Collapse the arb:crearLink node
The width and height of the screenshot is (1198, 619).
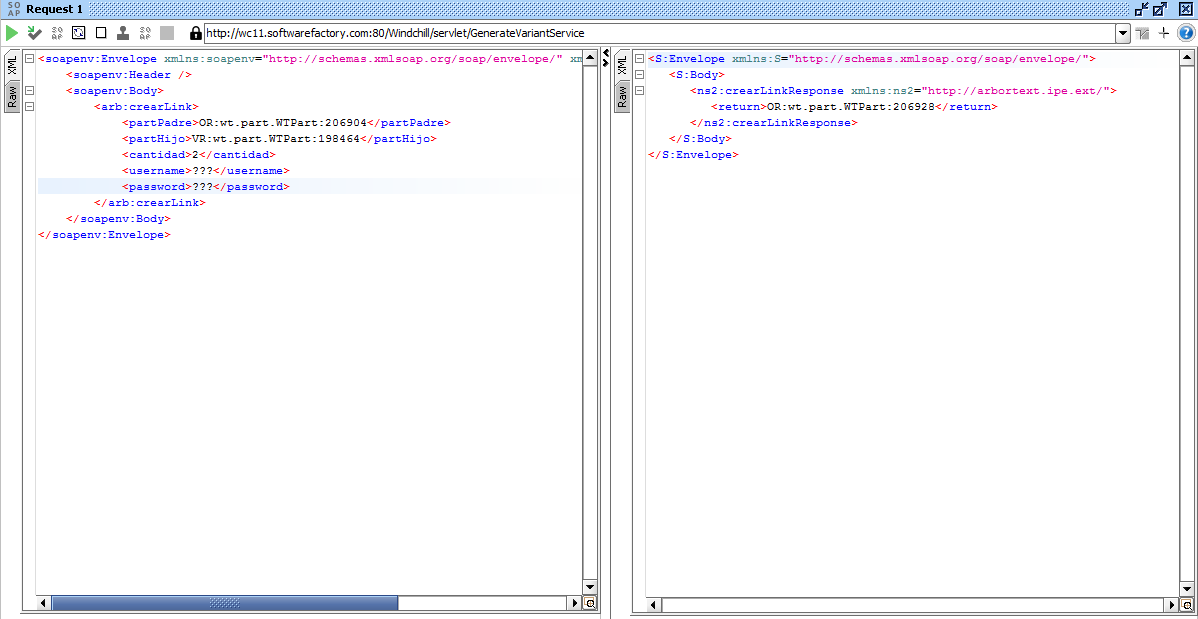28,107
